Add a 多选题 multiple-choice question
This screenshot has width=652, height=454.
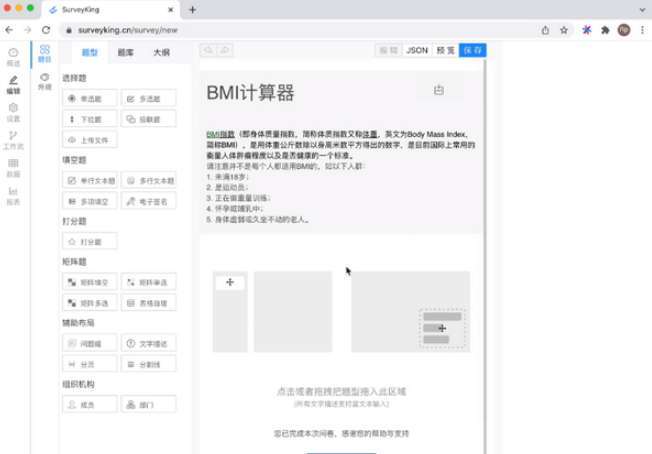(x=149, y=98)
